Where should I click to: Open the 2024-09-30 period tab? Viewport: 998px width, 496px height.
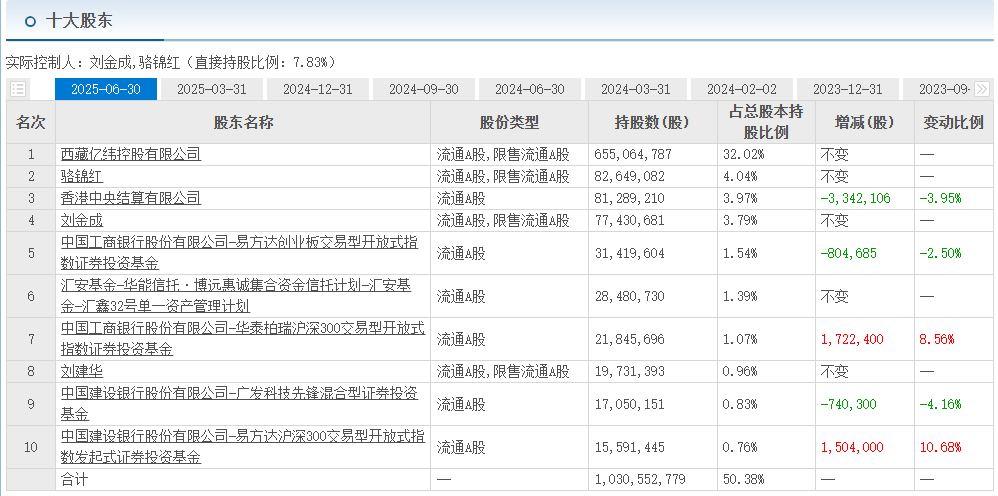click(x=424, y=89)
